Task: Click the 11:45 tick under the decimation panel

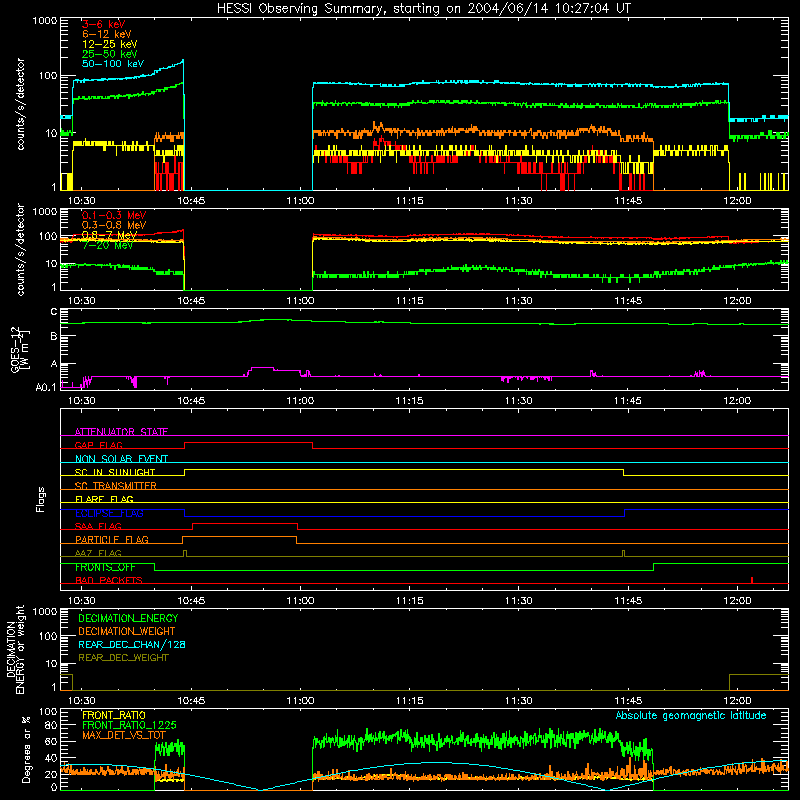Action: coord(628,701)
